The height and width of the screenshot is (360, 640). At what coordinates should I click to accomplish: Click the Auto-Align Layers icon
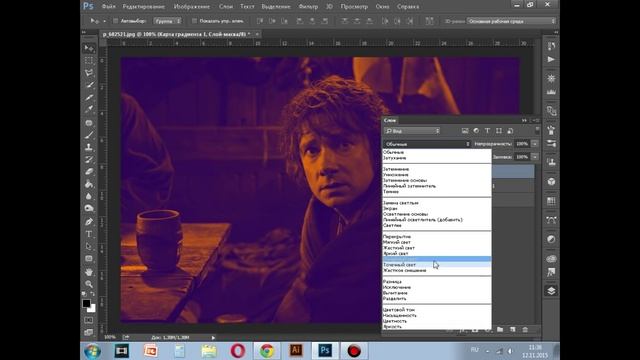(429, 21)
